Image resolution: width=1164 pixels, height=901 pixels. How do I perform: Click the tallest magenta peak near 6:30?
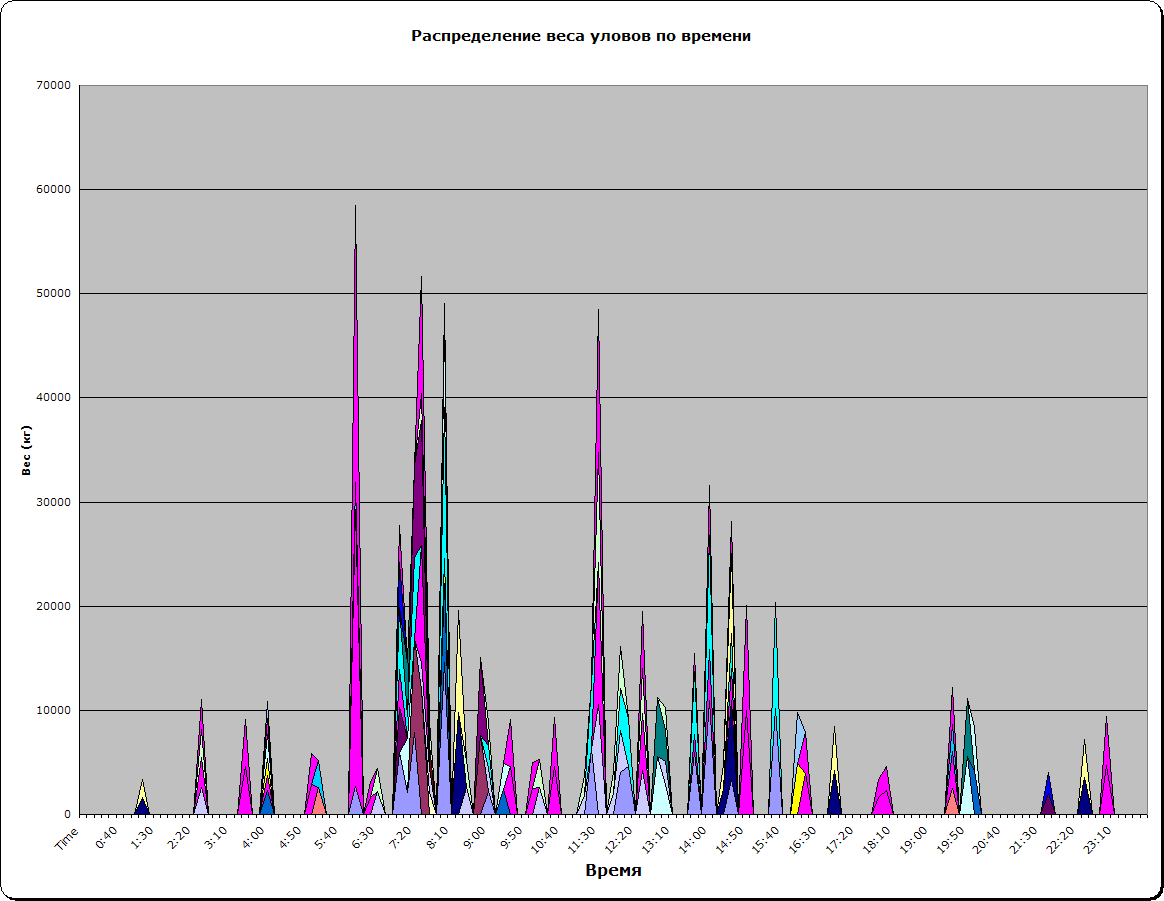(x=356, y=500)
